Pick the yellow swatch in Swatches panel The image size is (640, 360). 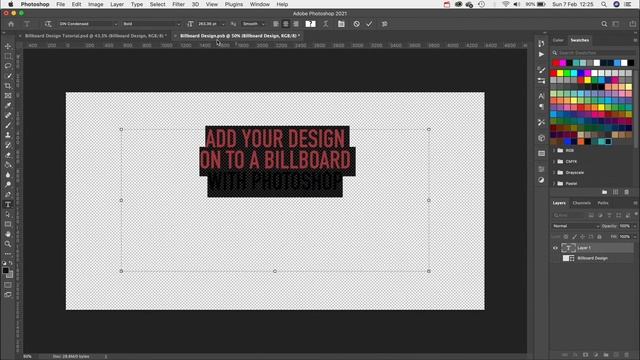[x=560, y=73]
